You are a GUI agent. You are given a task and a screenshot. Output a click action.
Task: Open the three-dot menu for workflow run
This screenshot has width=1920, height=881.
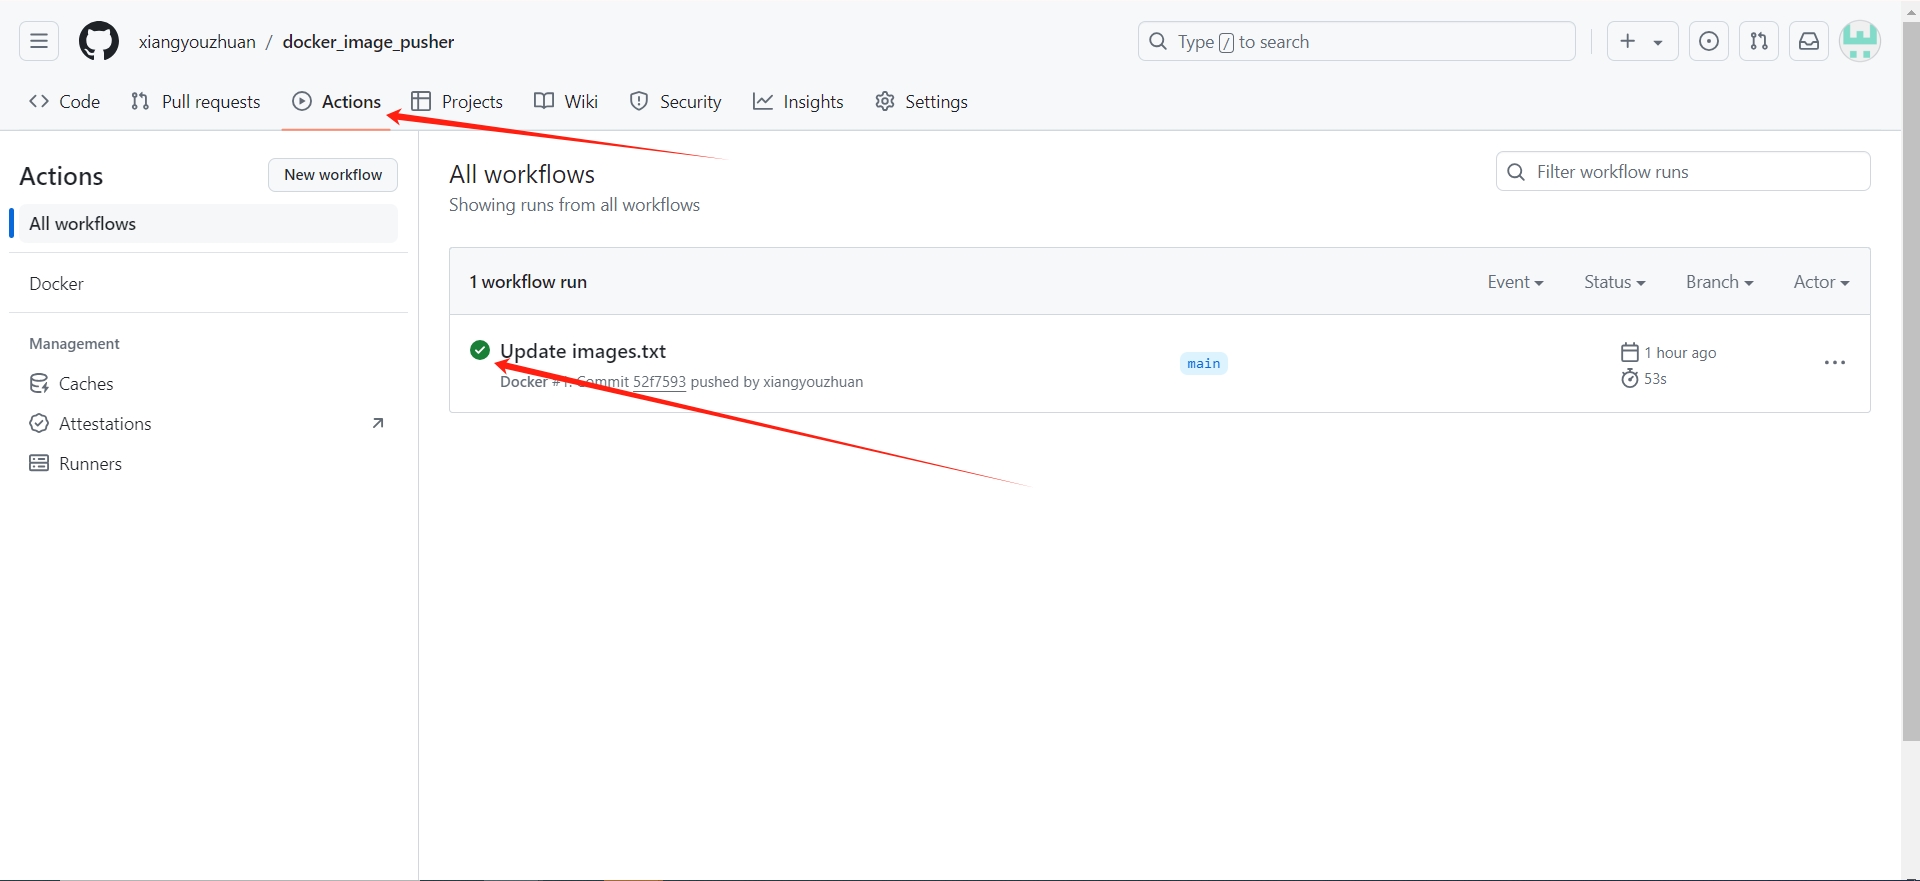tap(1834, 363)
